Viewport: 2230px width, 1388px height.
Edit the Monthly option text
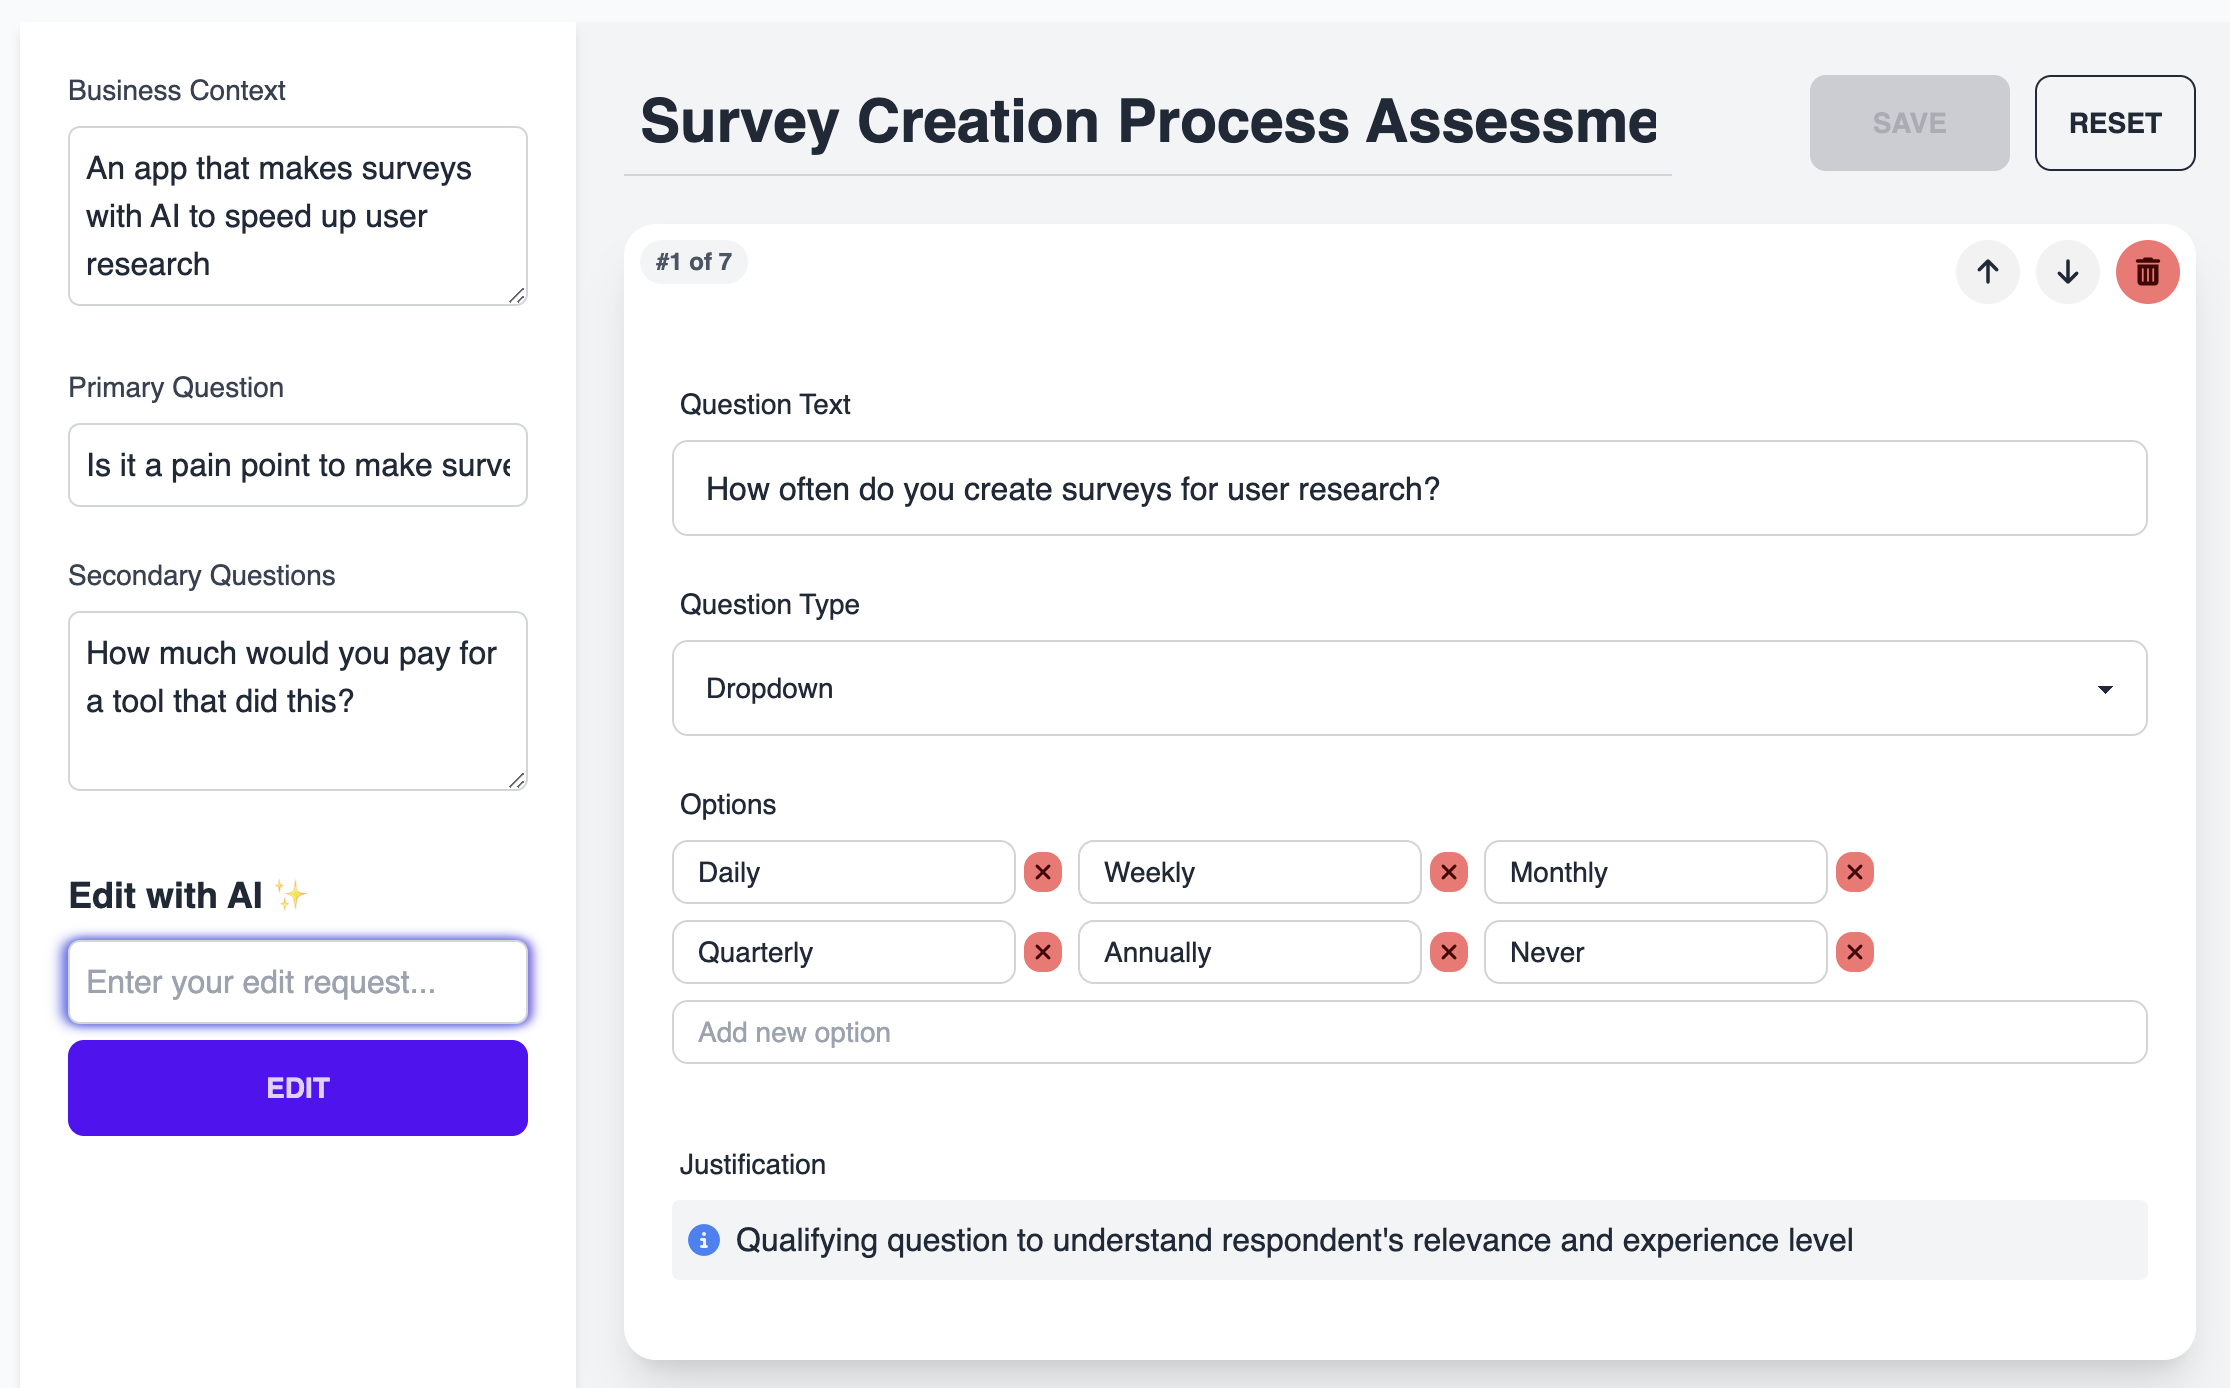pos(1656,872)
